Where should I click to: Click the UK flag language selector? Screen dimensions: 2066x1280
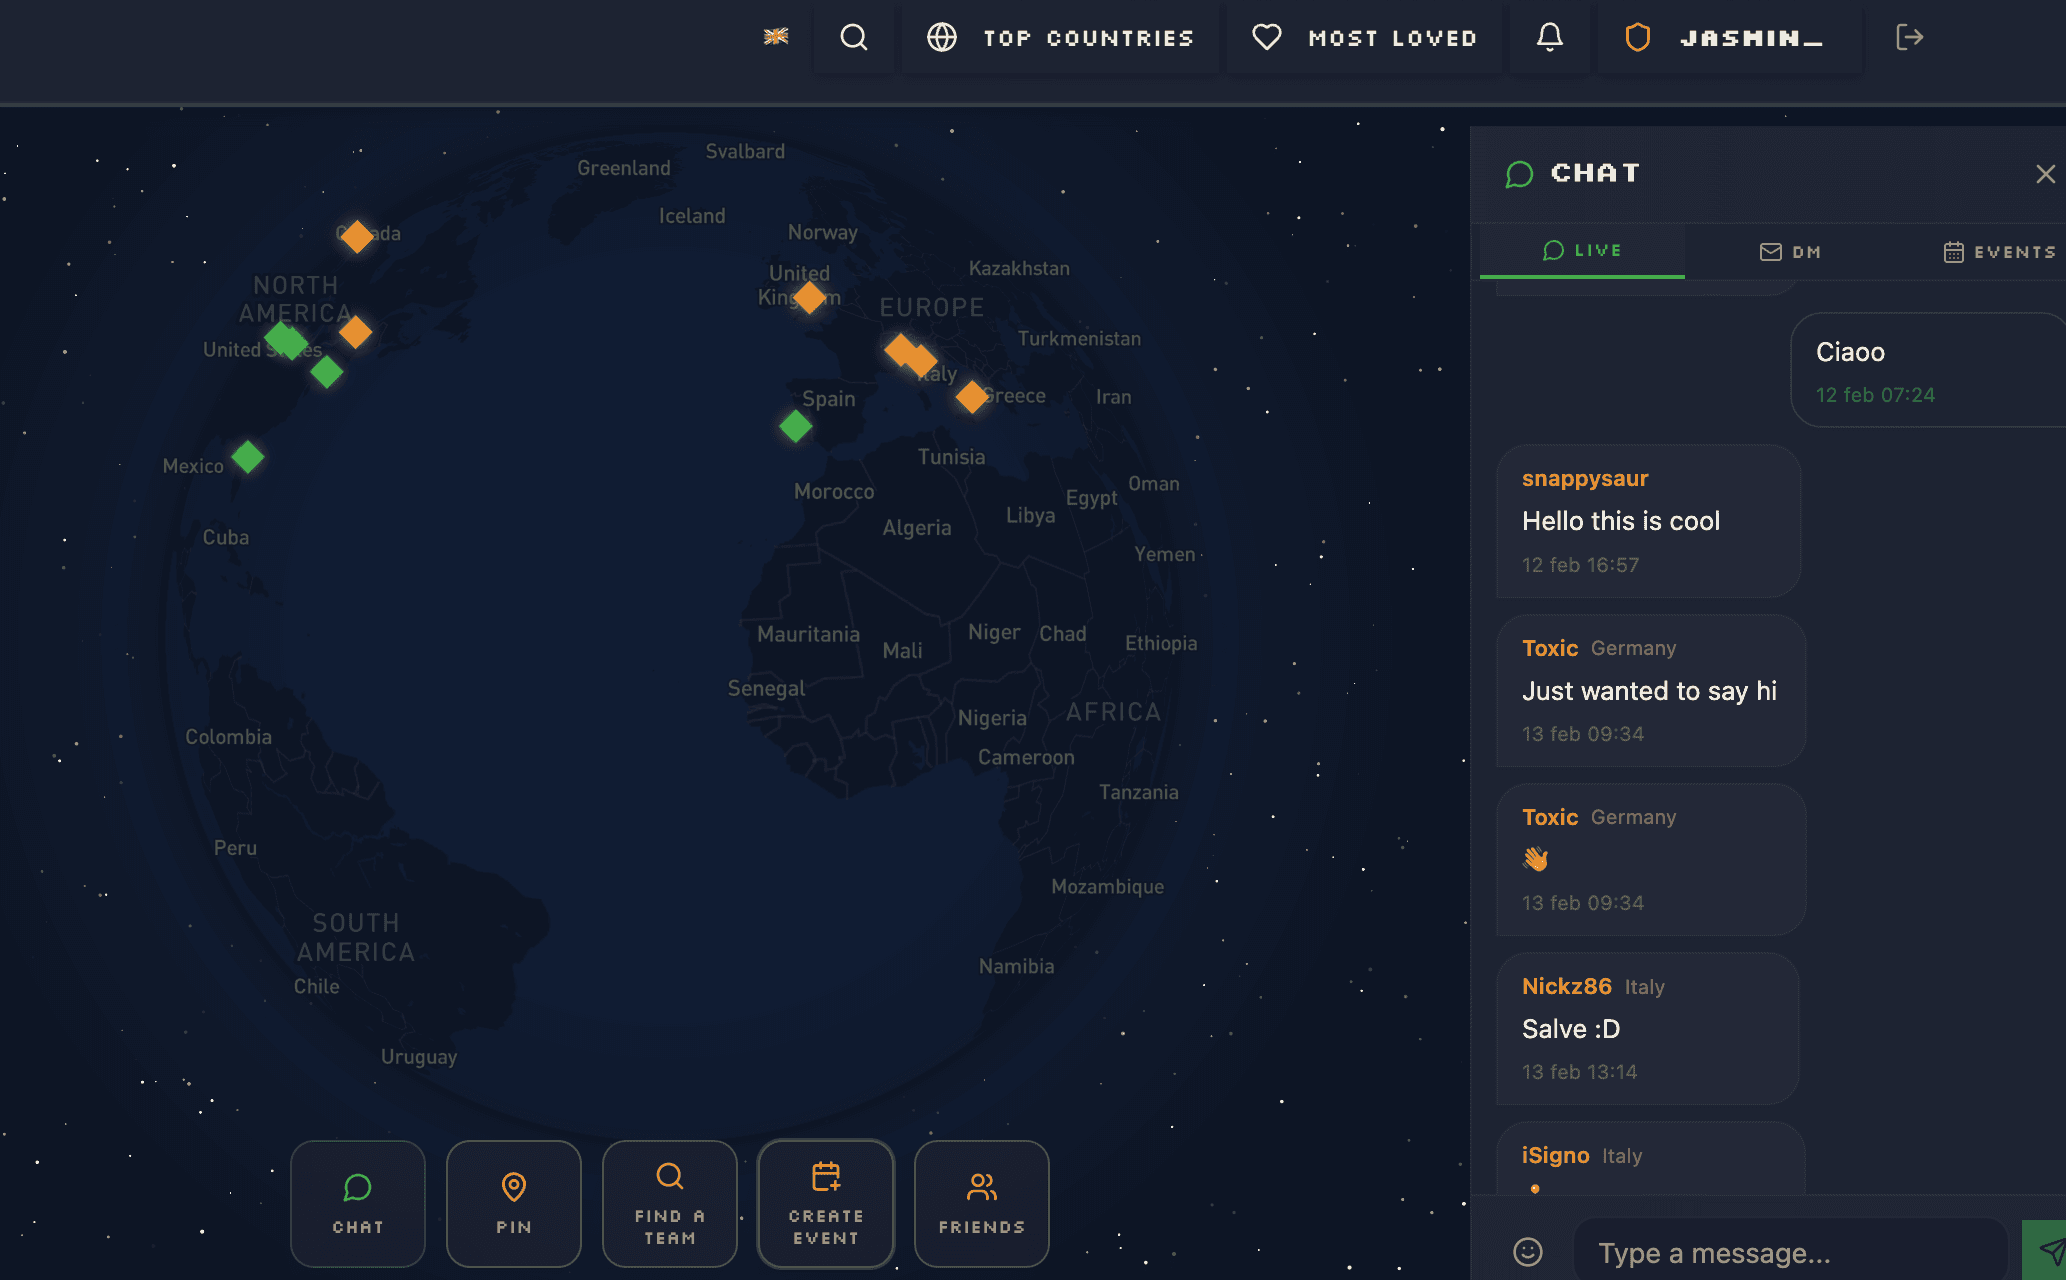click(775, 38)
